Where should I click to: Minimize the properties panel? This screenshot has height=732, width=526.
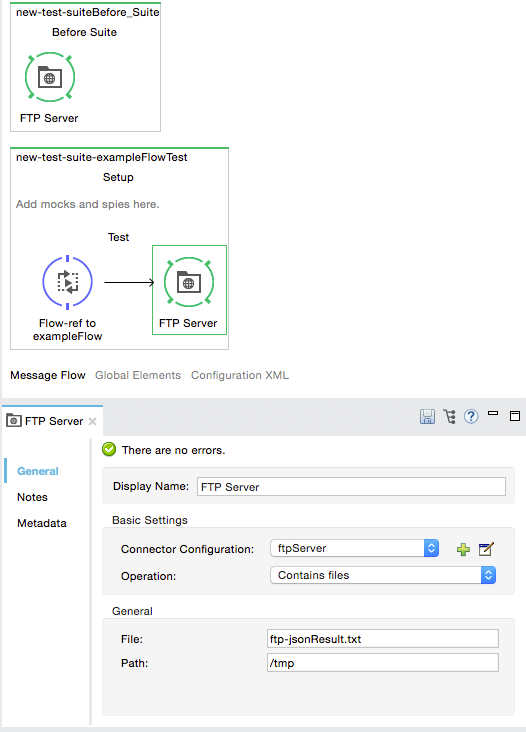(493, 413)
